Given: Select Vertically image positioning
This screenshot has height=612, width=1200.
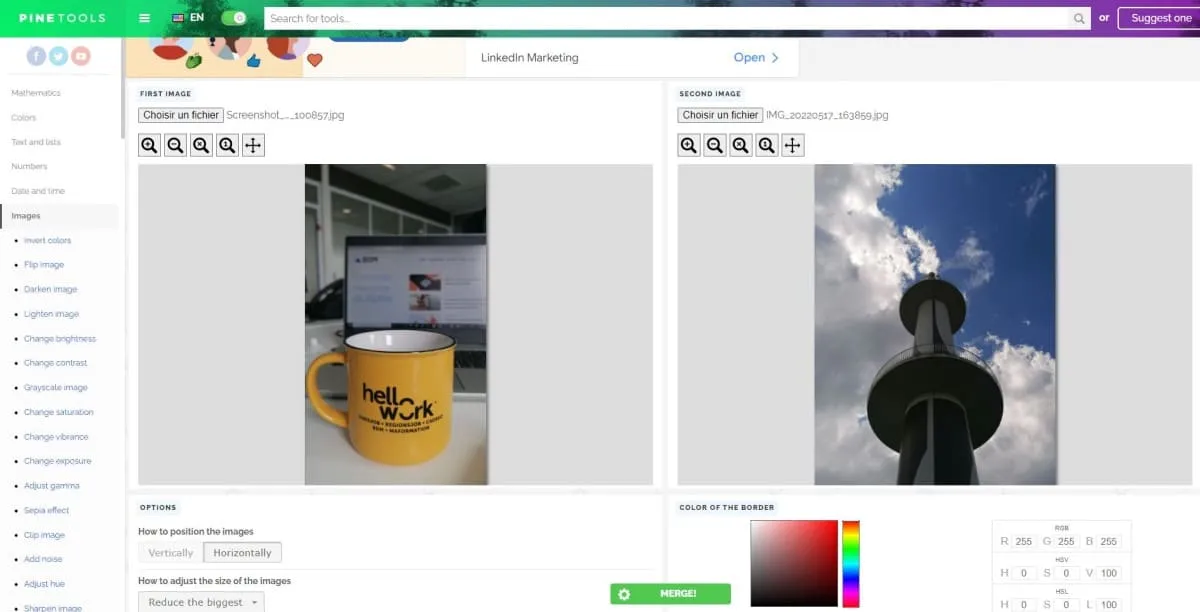Looking at the screenshot, I should pyautogui.click(x=171, y=552).
